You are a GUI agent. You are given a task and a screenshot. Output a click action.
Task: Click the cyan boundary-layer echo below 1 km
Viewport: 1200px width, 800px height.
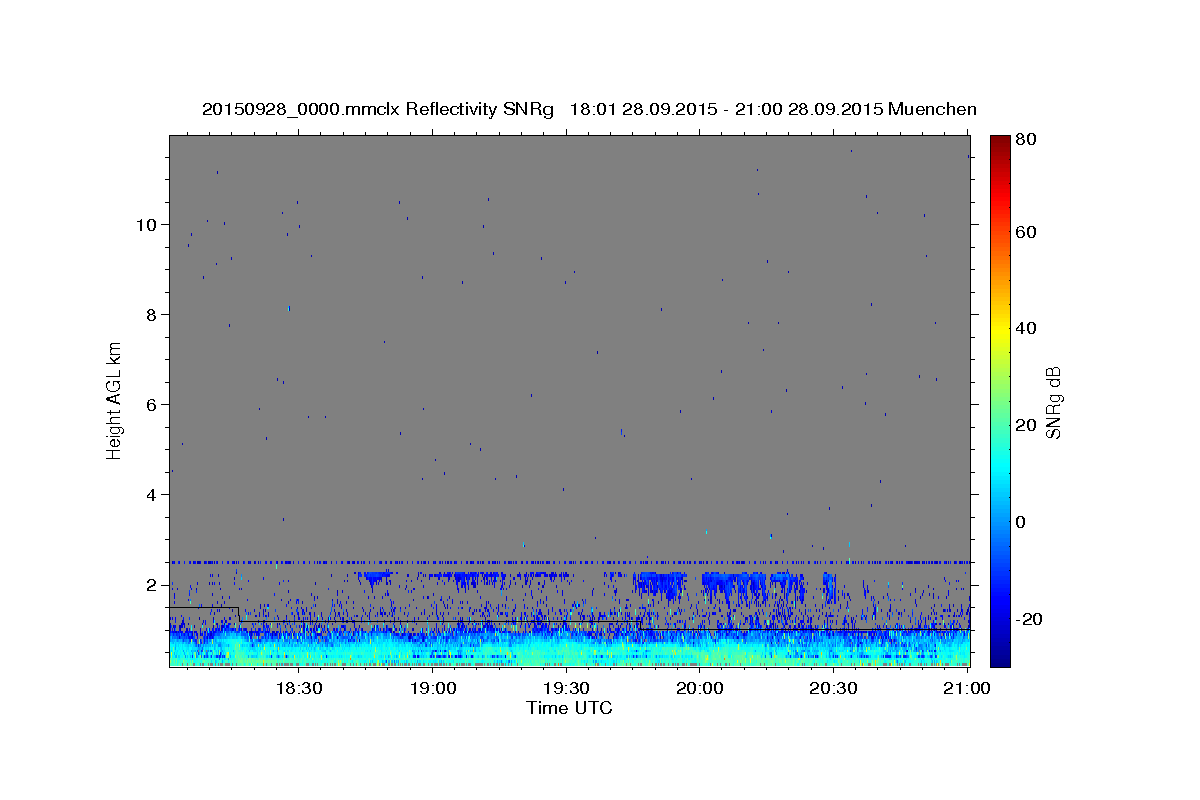point(570,650)
